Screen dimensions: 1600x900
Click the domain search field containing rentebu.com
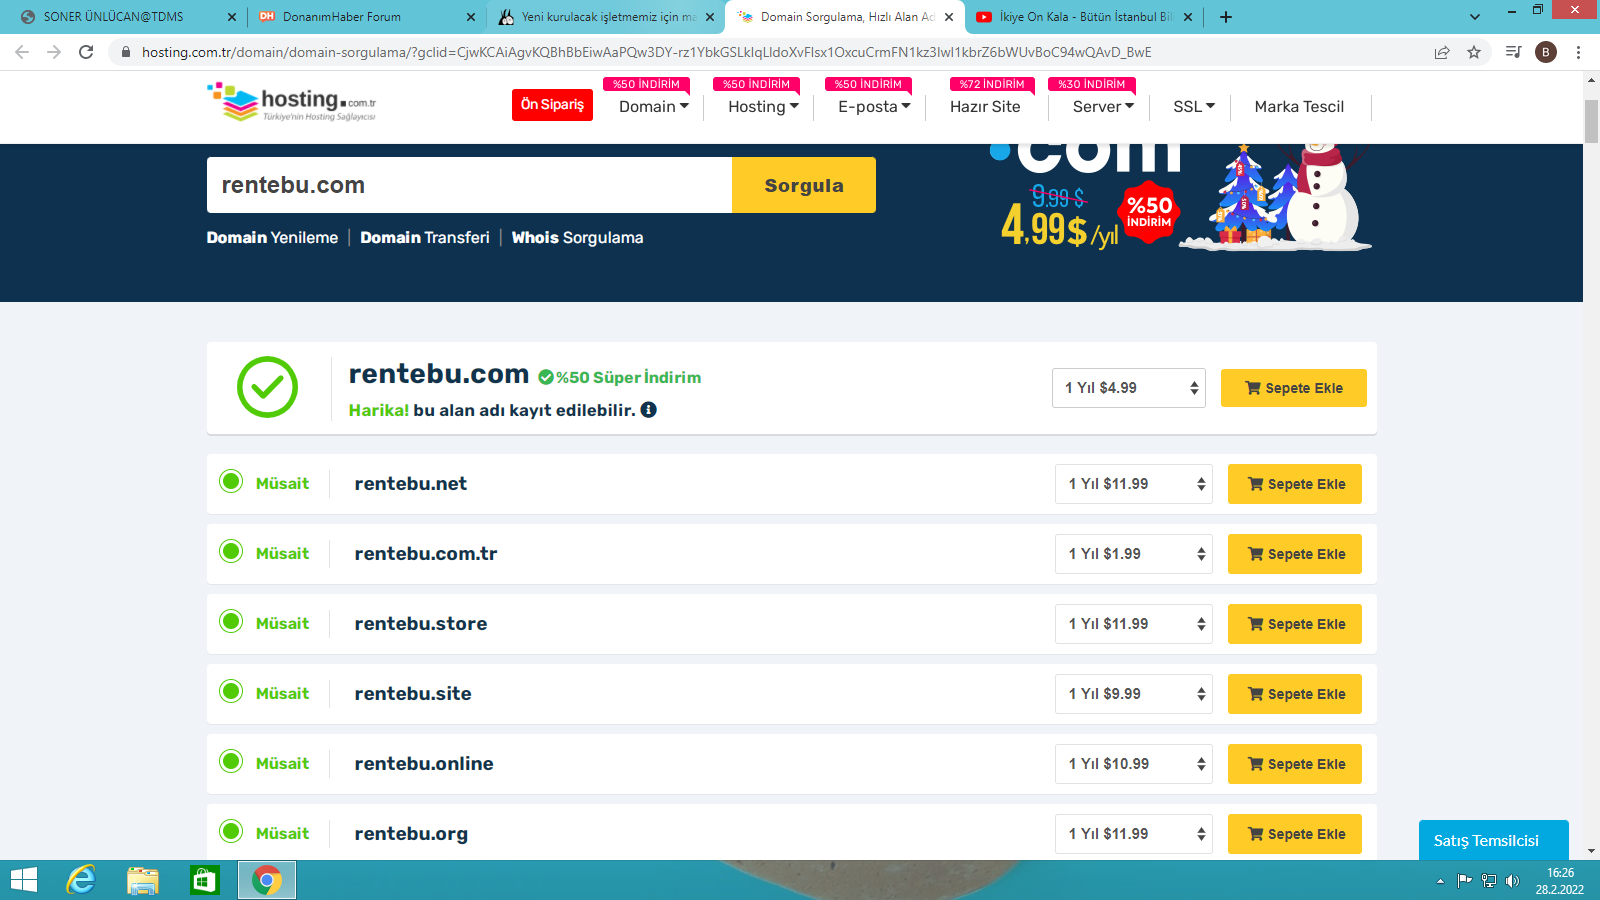pos(469,185)
